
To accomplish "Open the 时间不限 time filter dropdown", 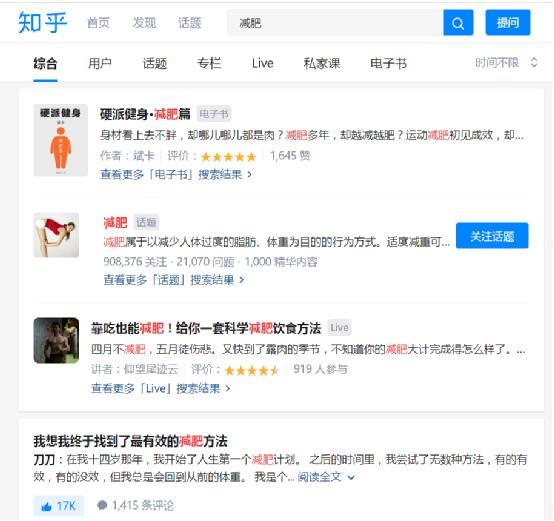I will point(506,63).
